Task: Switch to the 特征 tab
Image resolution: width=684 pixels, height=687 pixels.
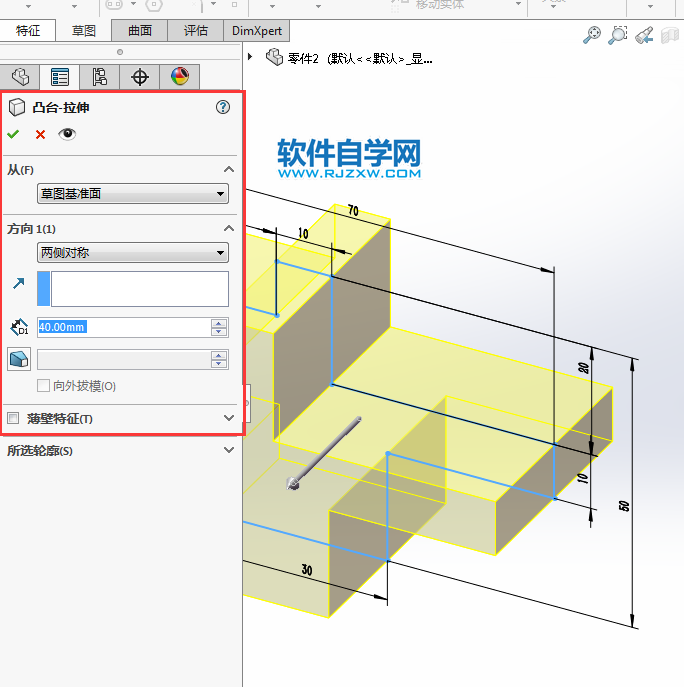Action: 28,31
